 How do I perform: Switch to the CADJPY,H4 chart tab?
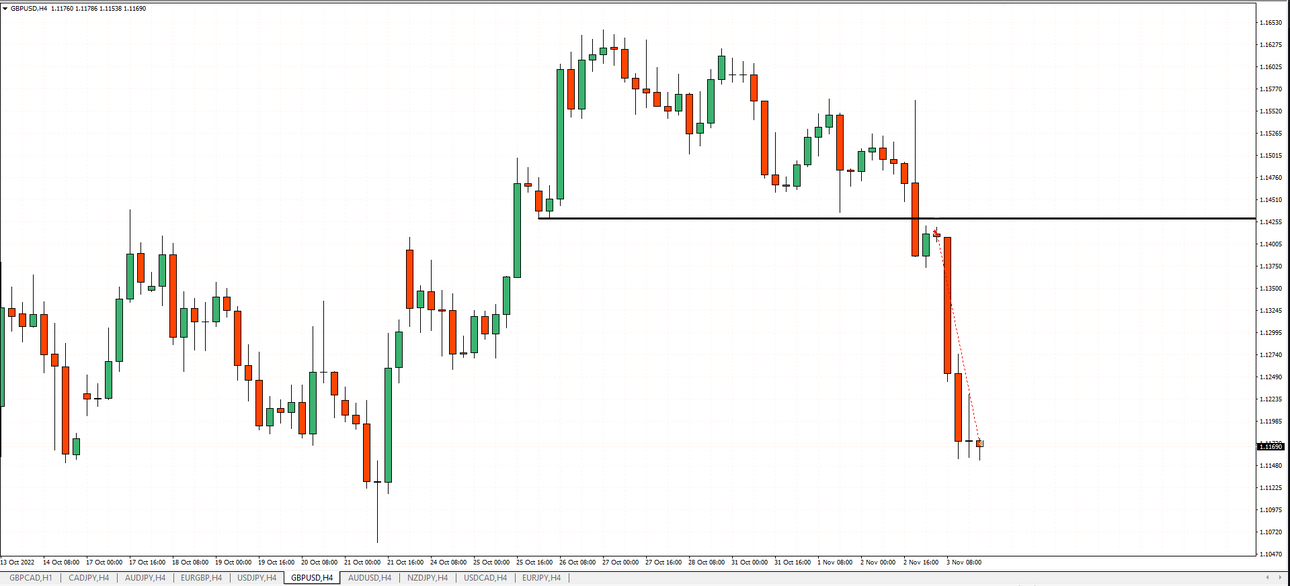[x=89, y=578]
